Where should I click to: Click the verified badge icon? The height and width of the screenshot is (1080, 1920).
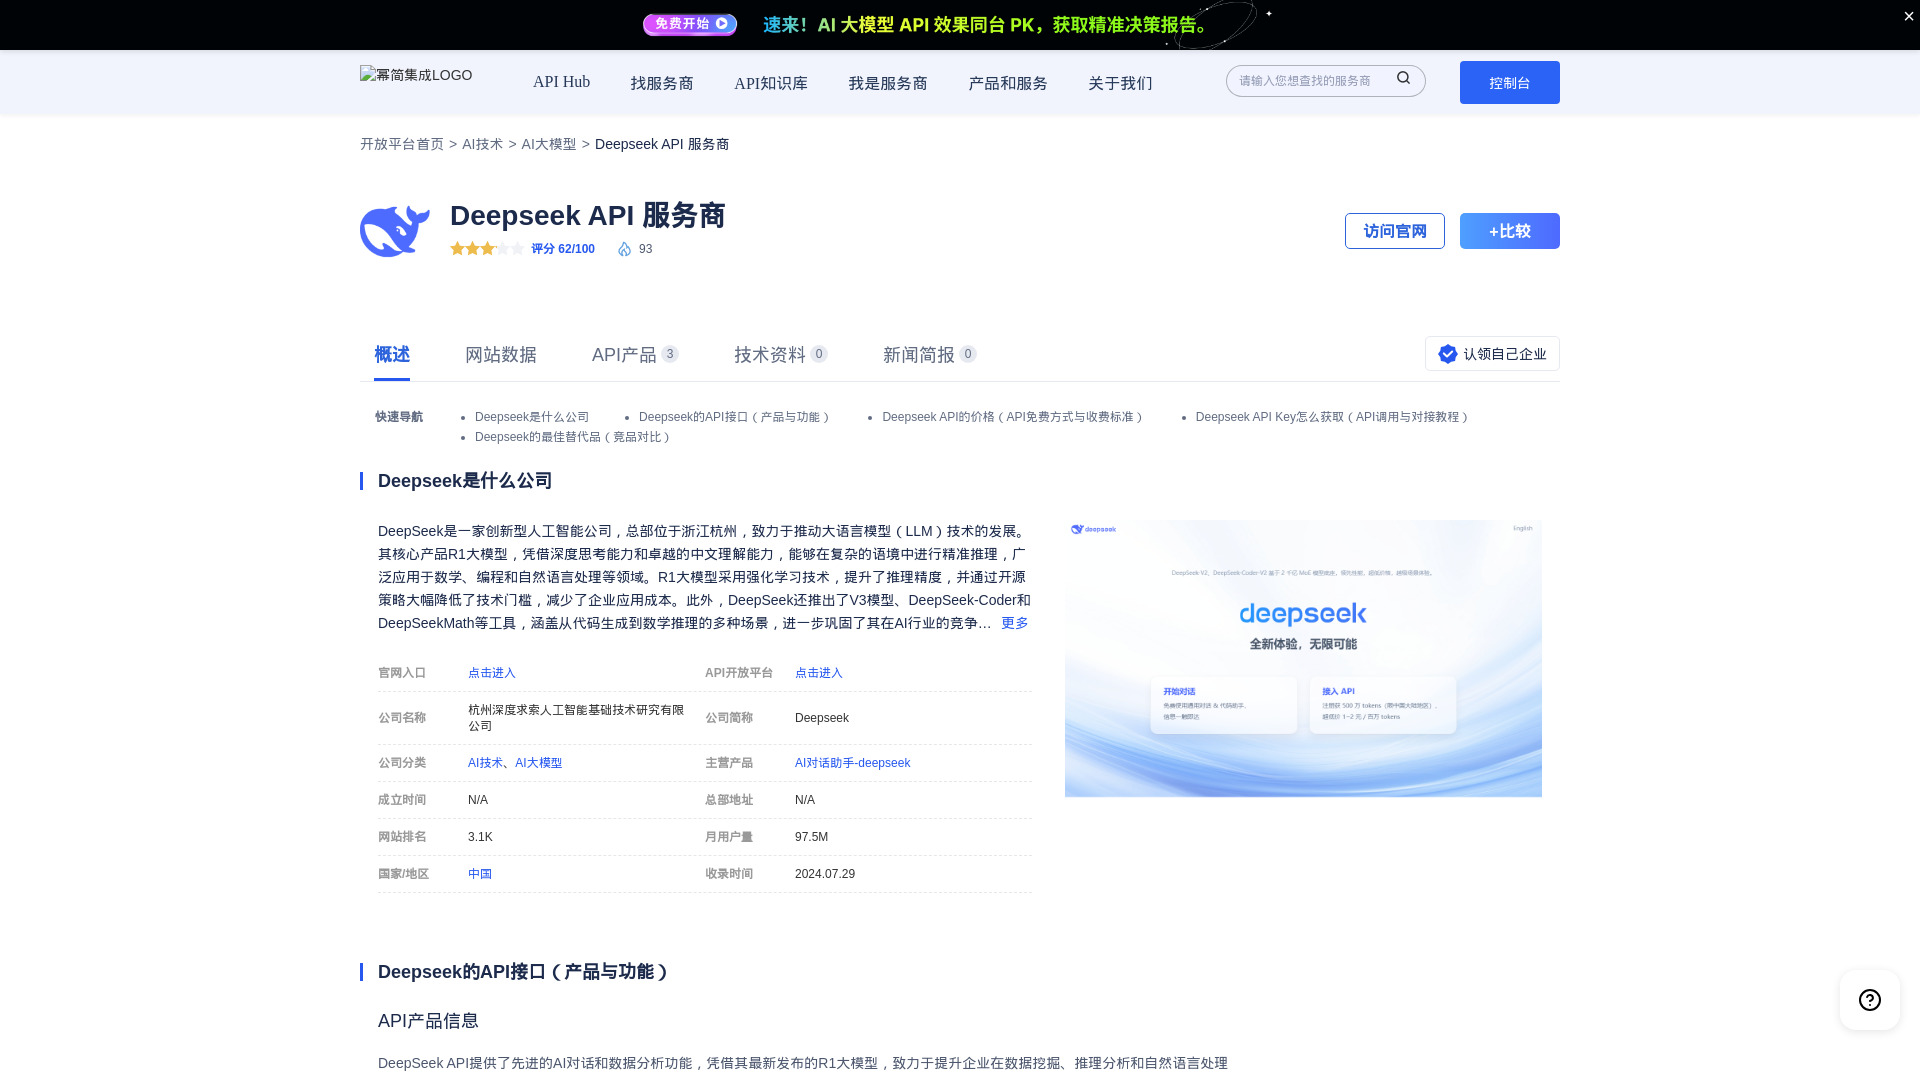click(x=1447, y=354)
